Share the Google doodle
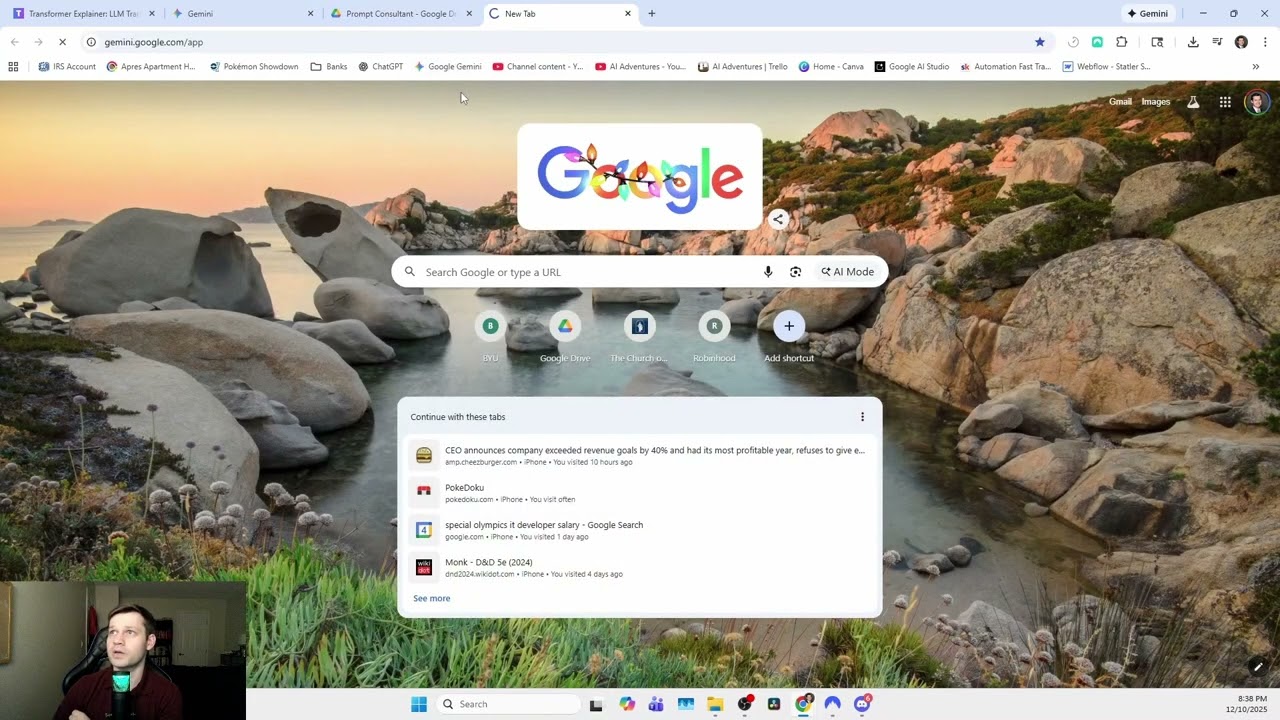1280x720 pixels. pos(778,219)
